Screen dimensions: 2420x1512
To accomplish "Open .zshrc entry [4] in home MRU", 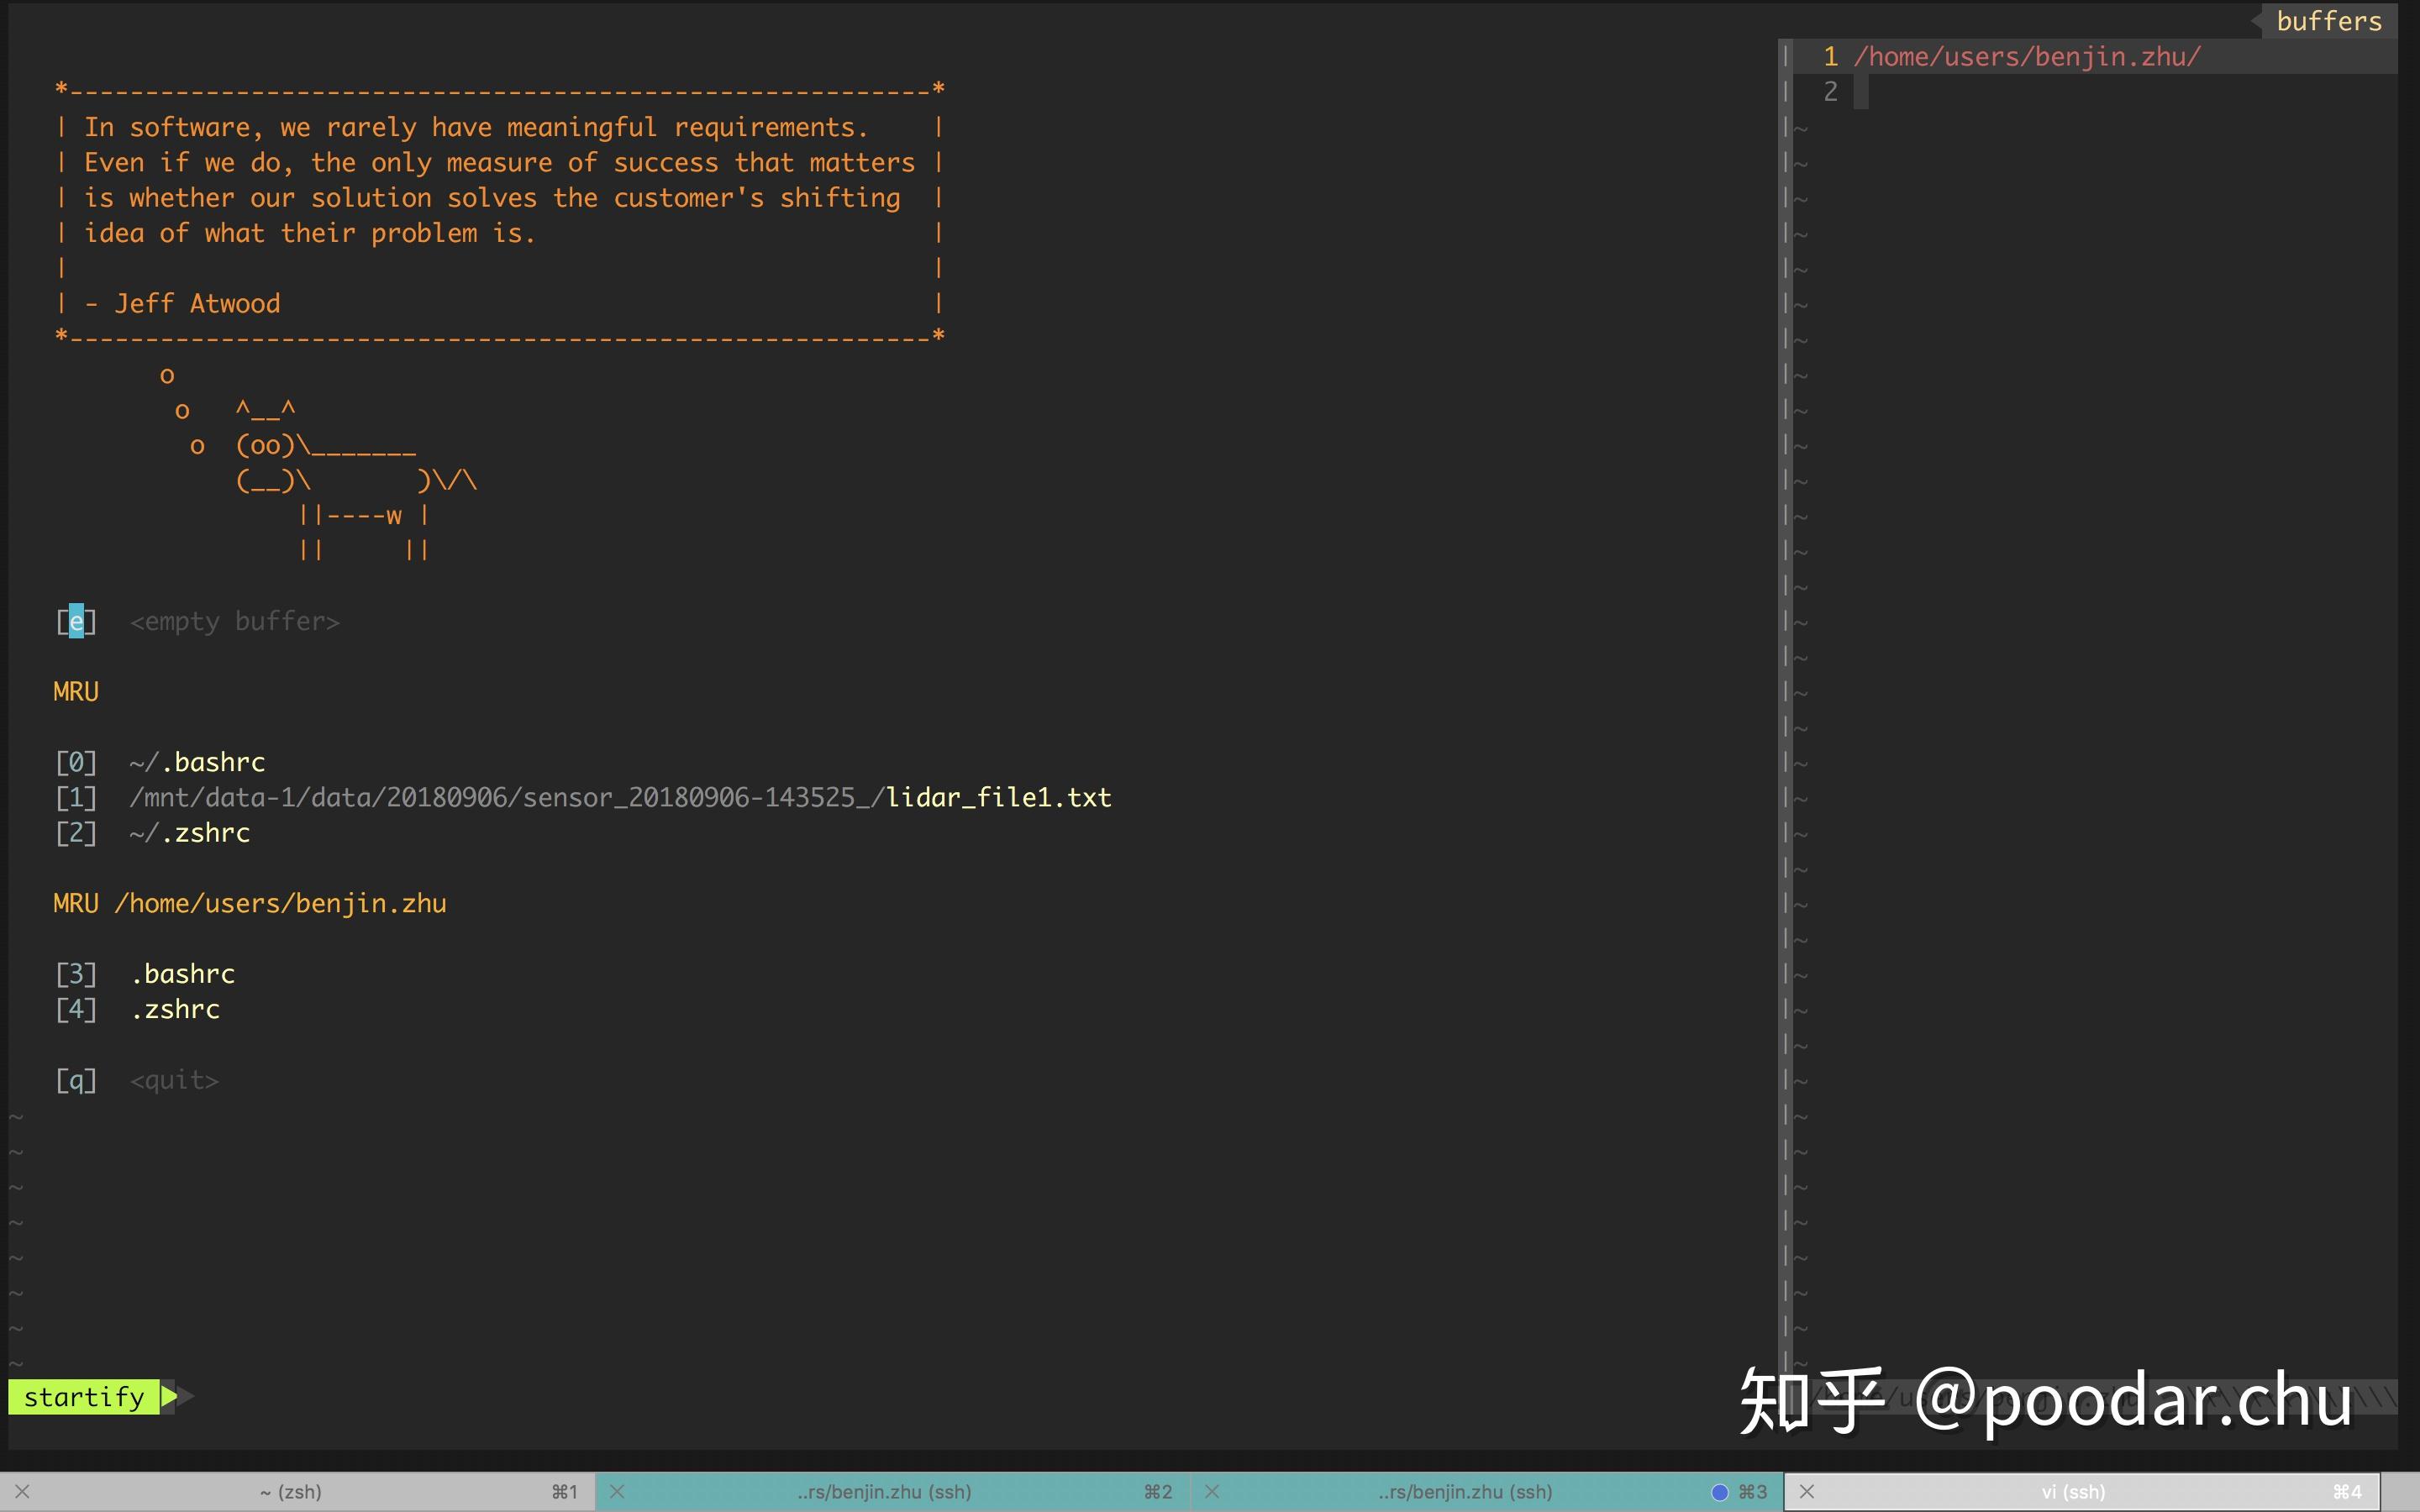I will click(x=176, y=1009).
